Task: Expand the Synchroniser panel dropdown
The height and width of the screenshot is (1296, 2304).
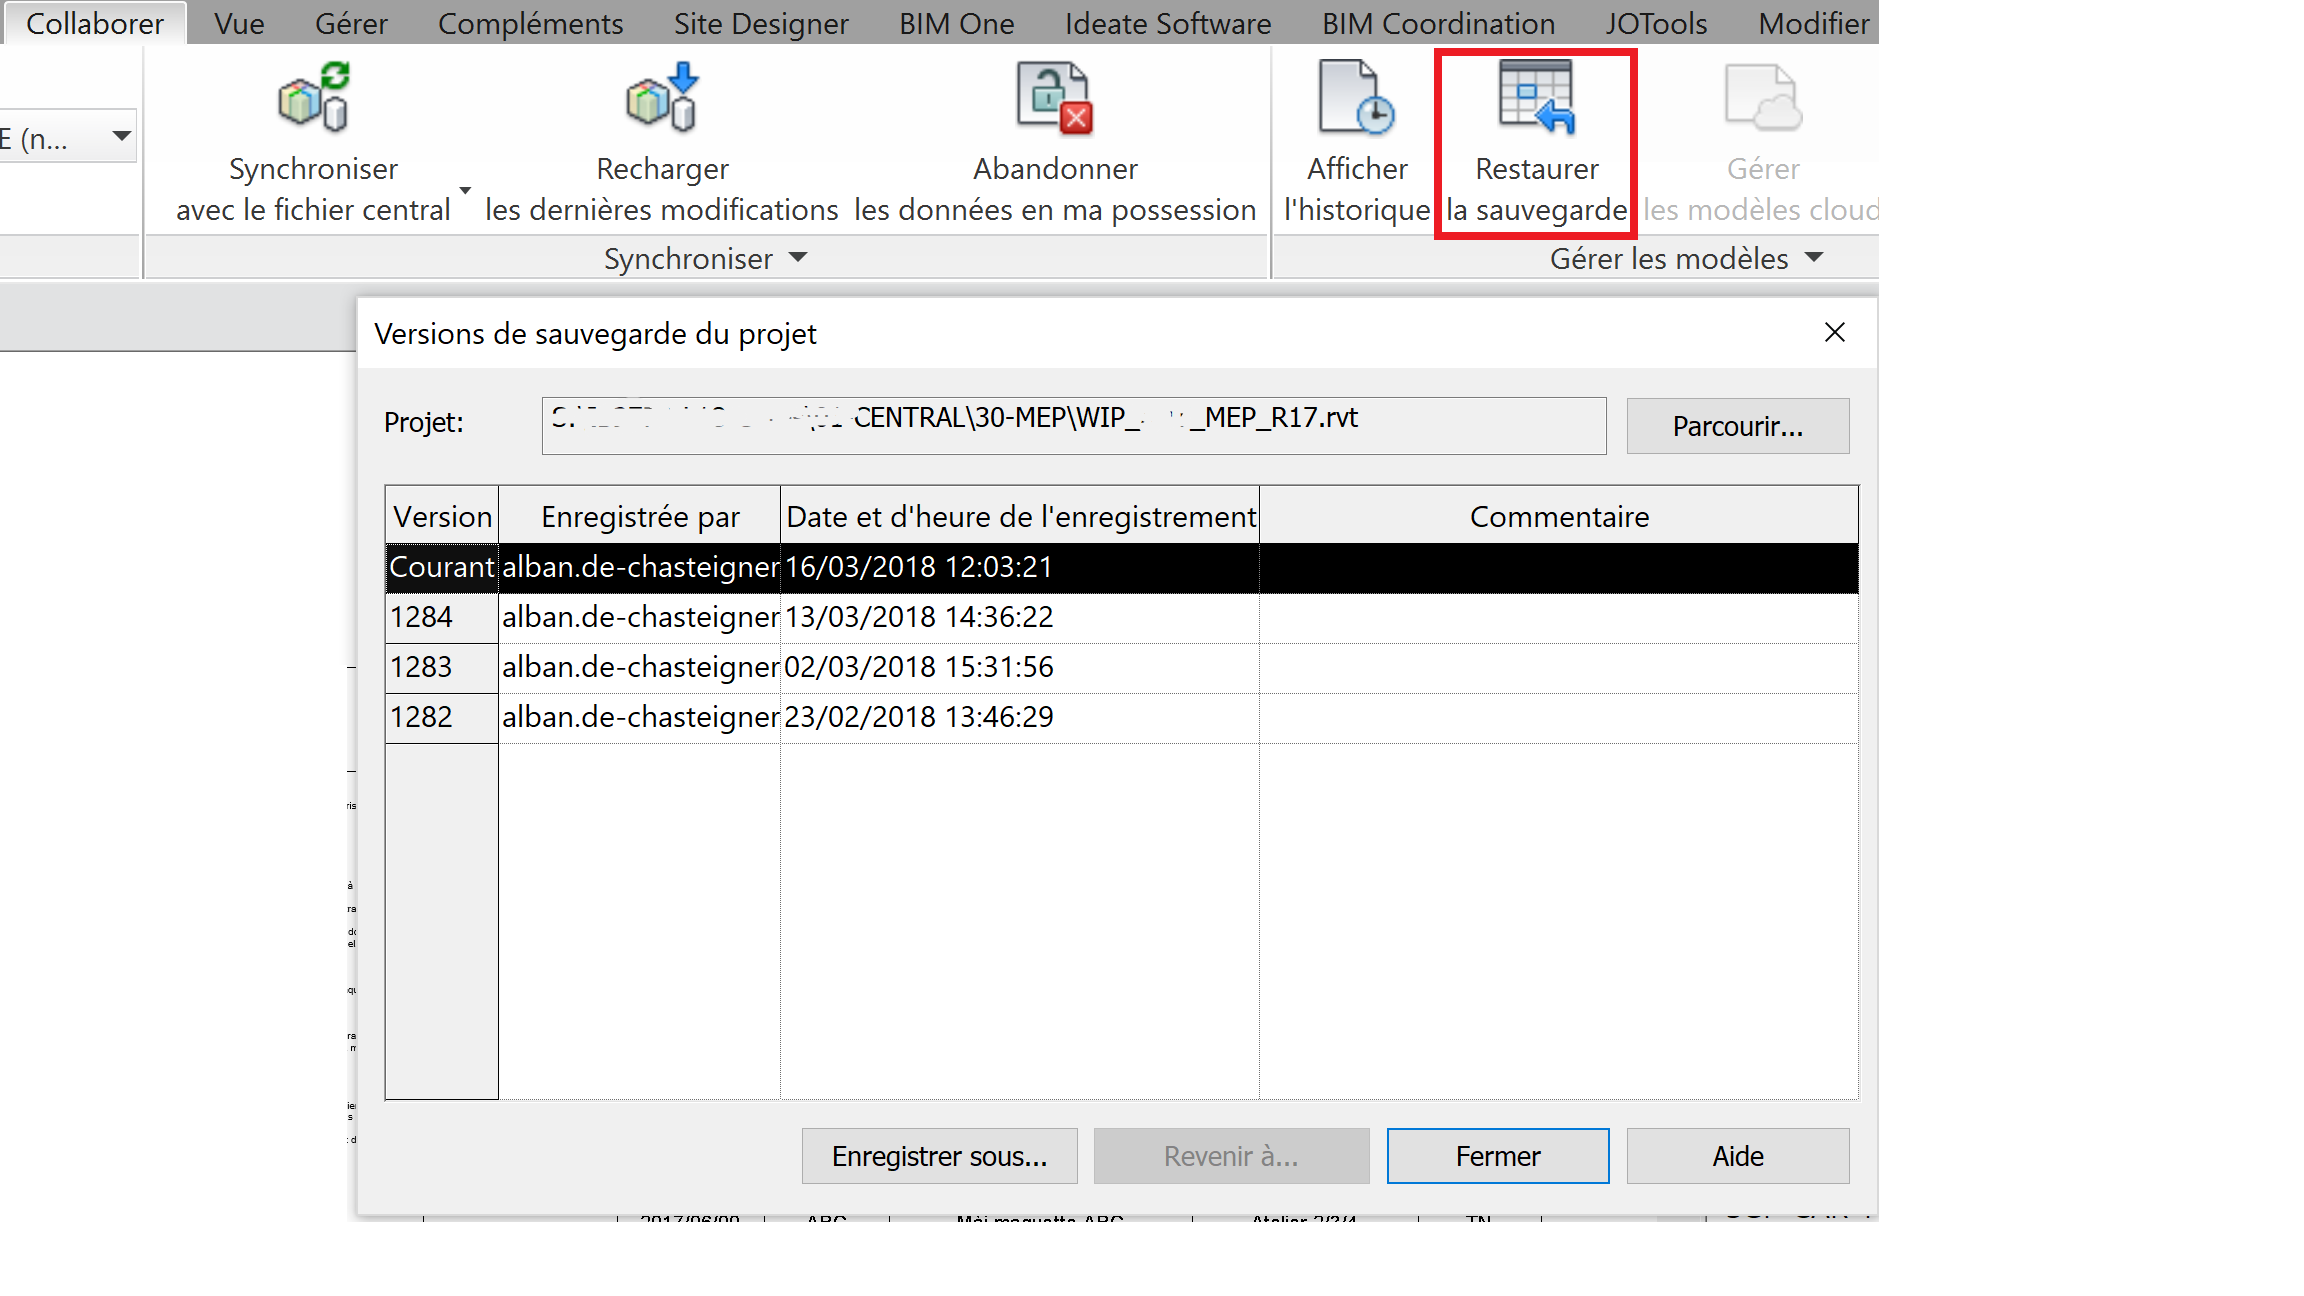Action: pos(798,258)
